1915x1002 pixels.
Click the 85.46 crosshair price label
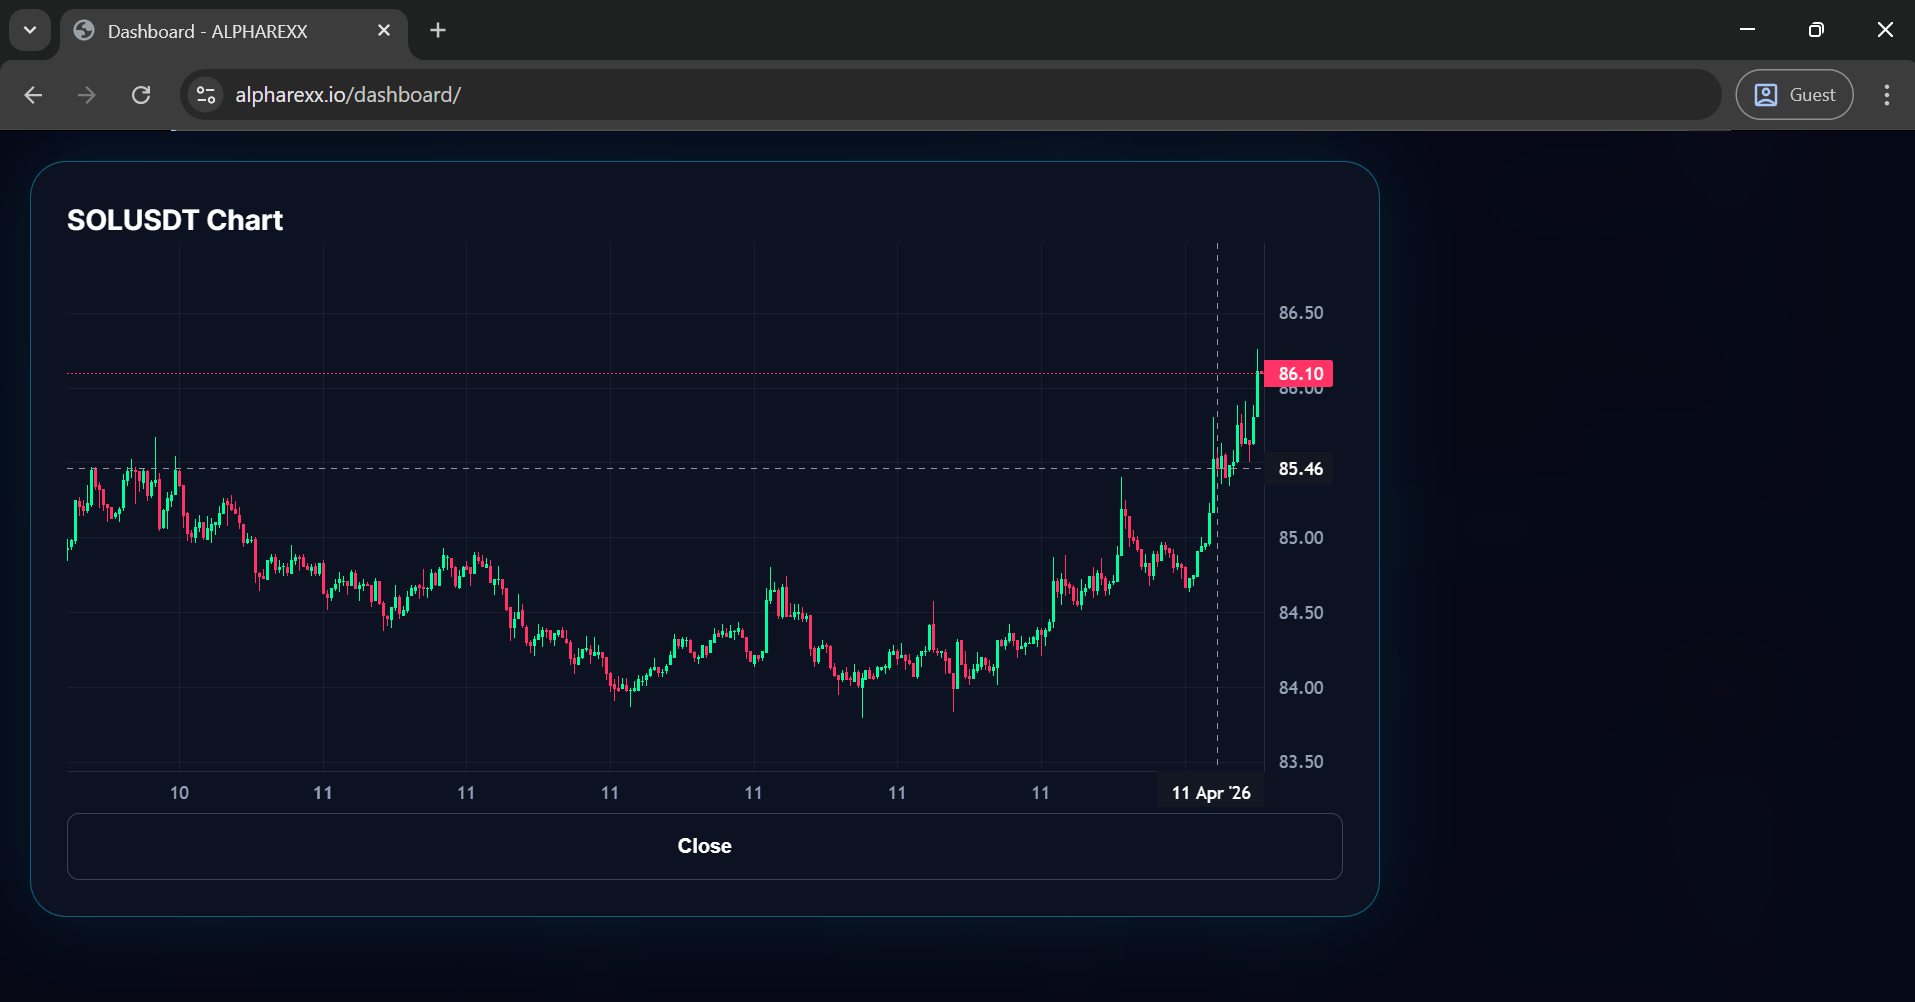(1299, 469)
